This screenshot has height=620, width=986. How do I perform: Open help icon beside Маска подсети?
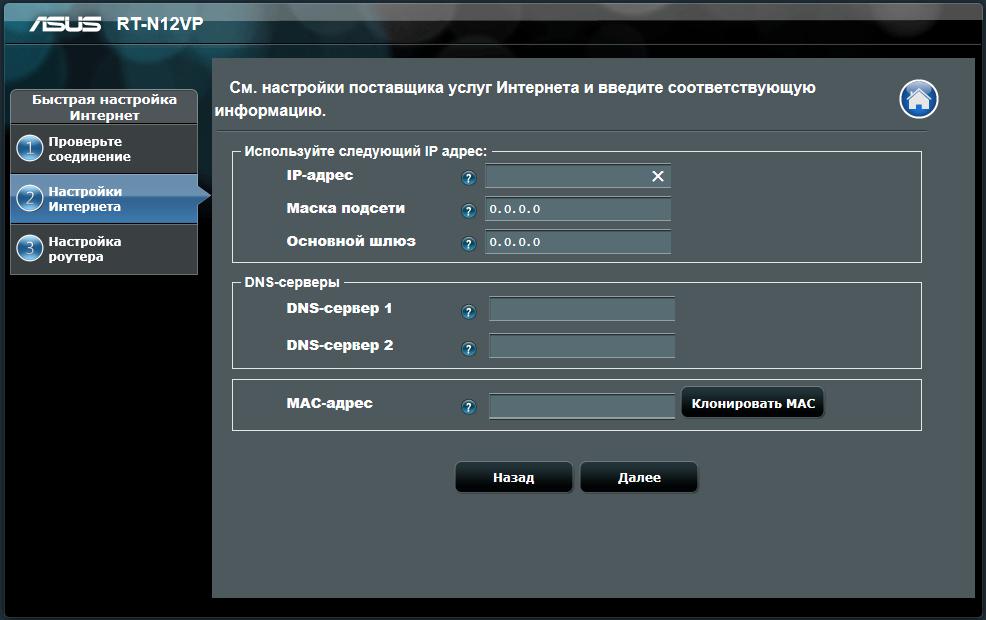click(x=468, y=211)
